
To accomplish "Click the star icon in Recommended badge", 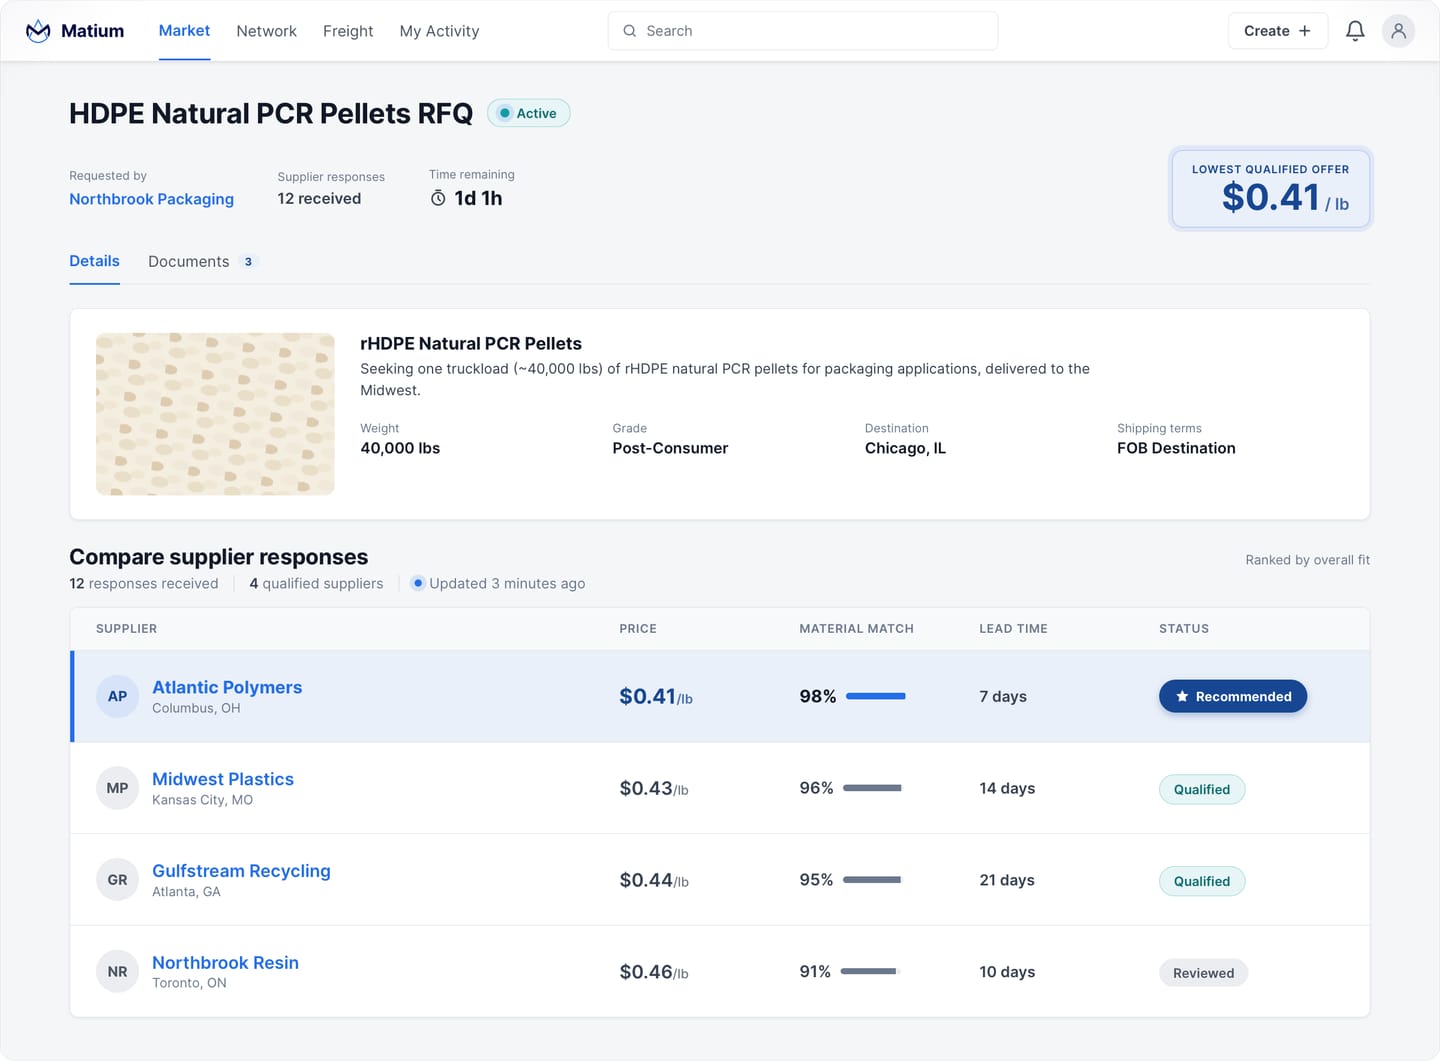I will pyautogui.click(x=1182, y=696).
